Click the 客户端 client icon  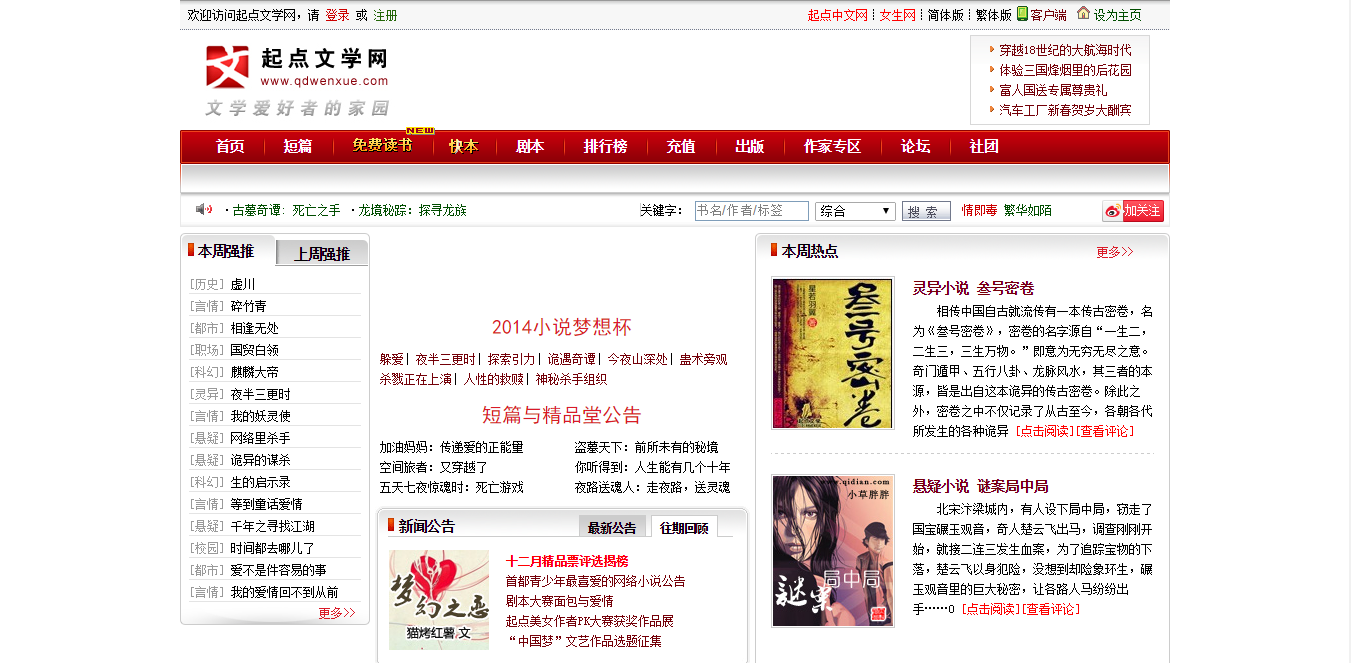(1023, 14)
